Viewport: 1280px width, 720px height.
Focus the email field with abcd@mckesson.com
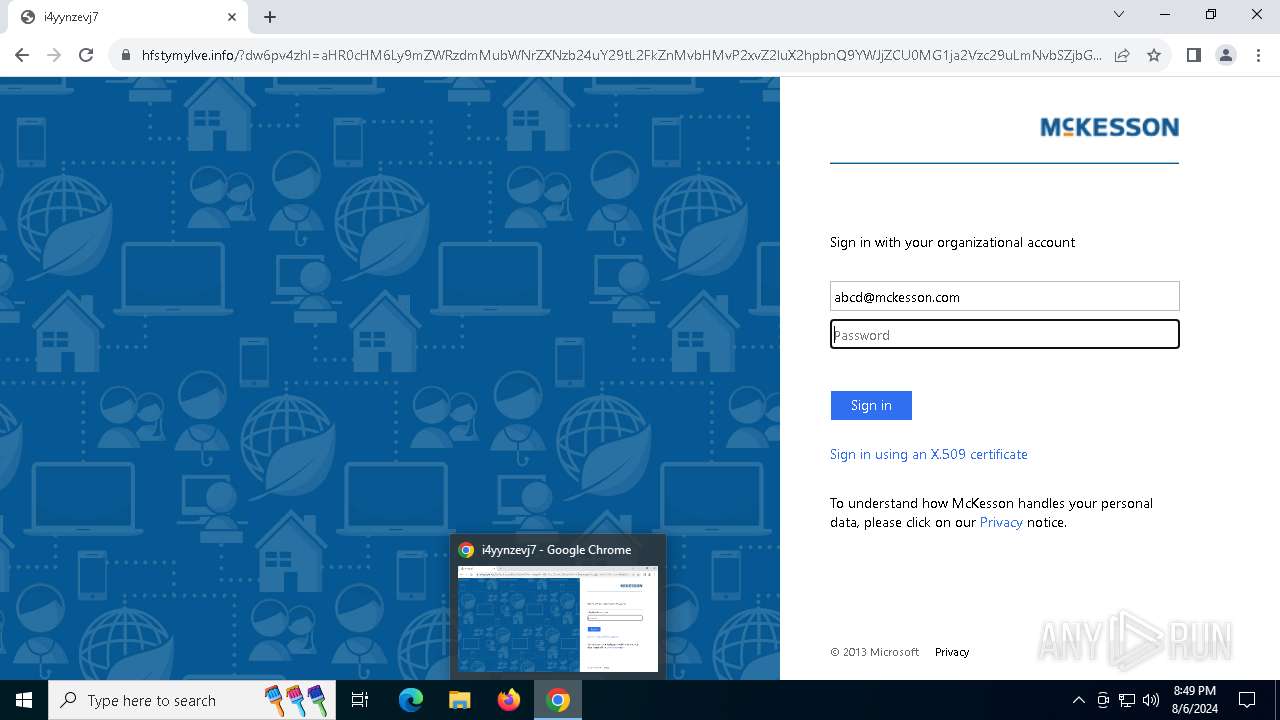pos(1004,296)
